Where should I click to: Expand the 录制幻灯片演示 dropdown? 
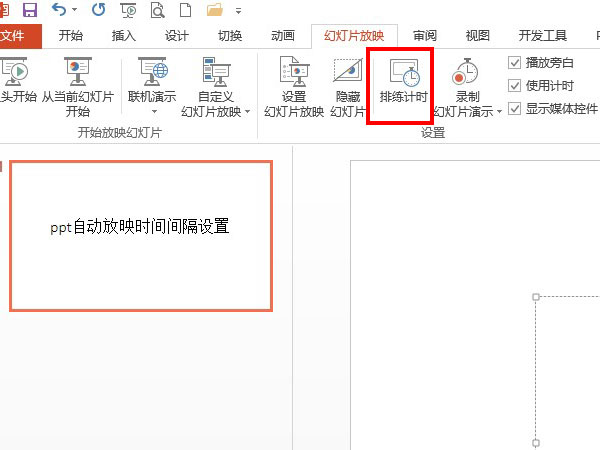click(x=499, y=111)
